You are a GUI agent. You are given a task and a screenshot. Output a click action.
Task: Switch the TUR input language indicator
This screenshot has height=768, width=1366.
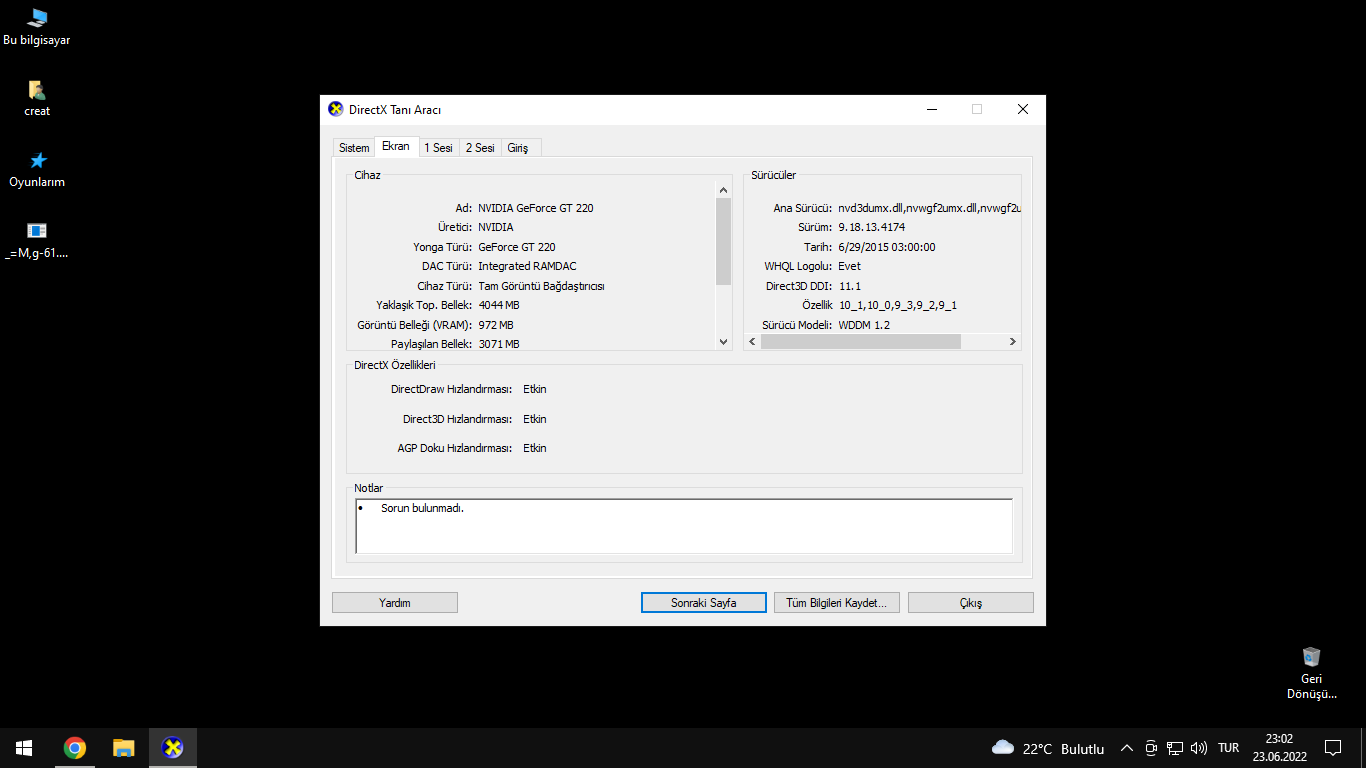click(x=1229, y=748)
